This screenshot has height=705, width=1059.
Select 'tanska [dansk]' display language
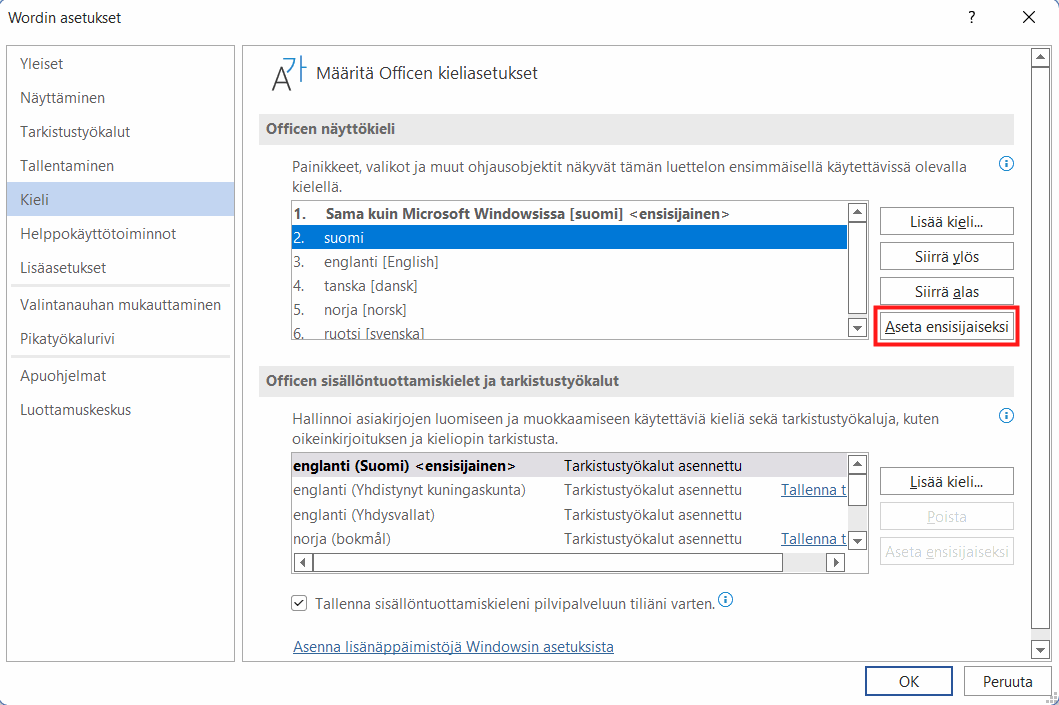(569, 286)
